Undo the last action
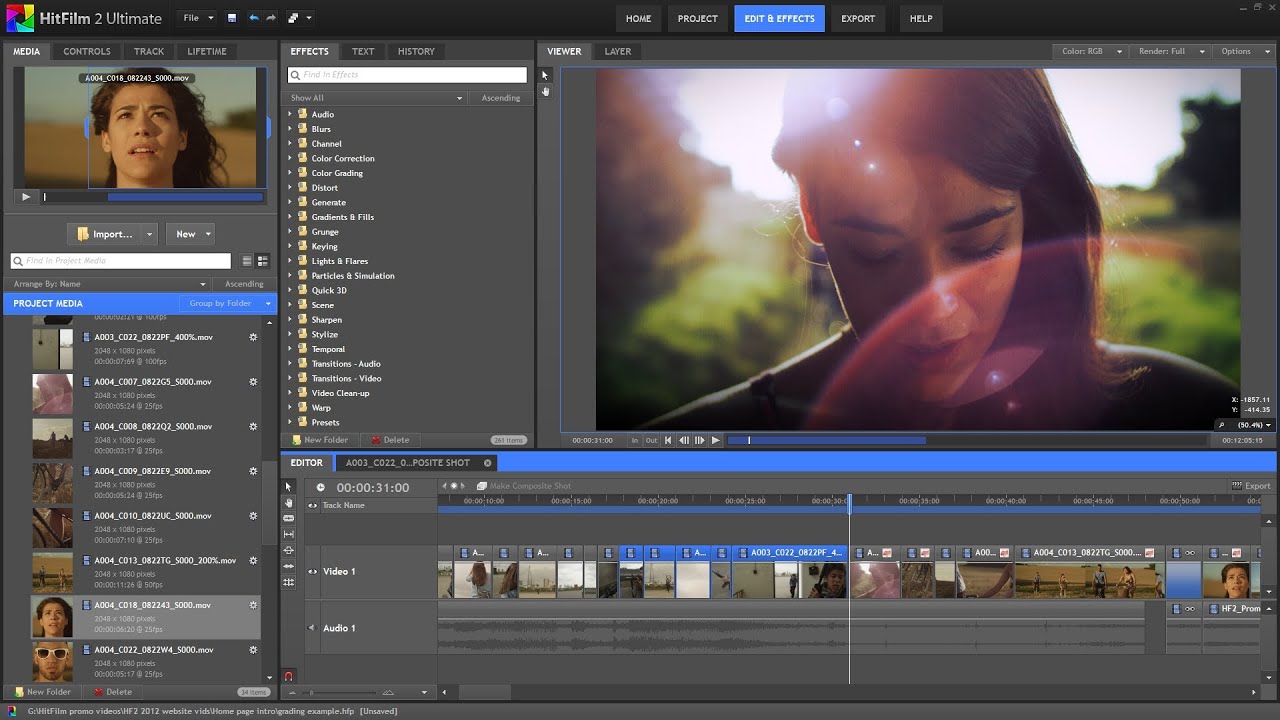The image size is (1280, 720). point(253,18)
